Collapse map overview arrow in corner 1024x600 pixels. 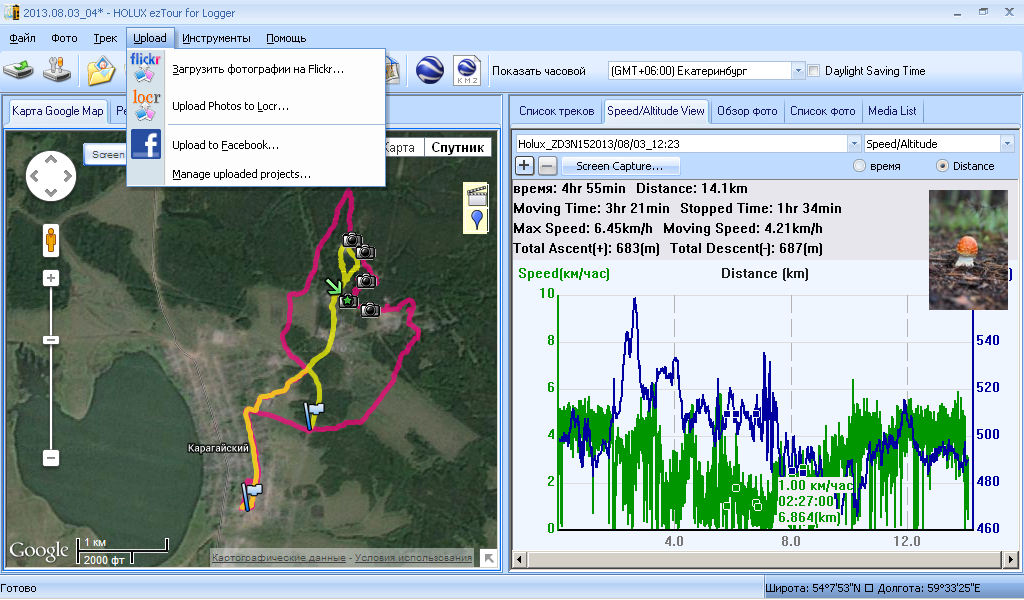(x=488, y=558)
